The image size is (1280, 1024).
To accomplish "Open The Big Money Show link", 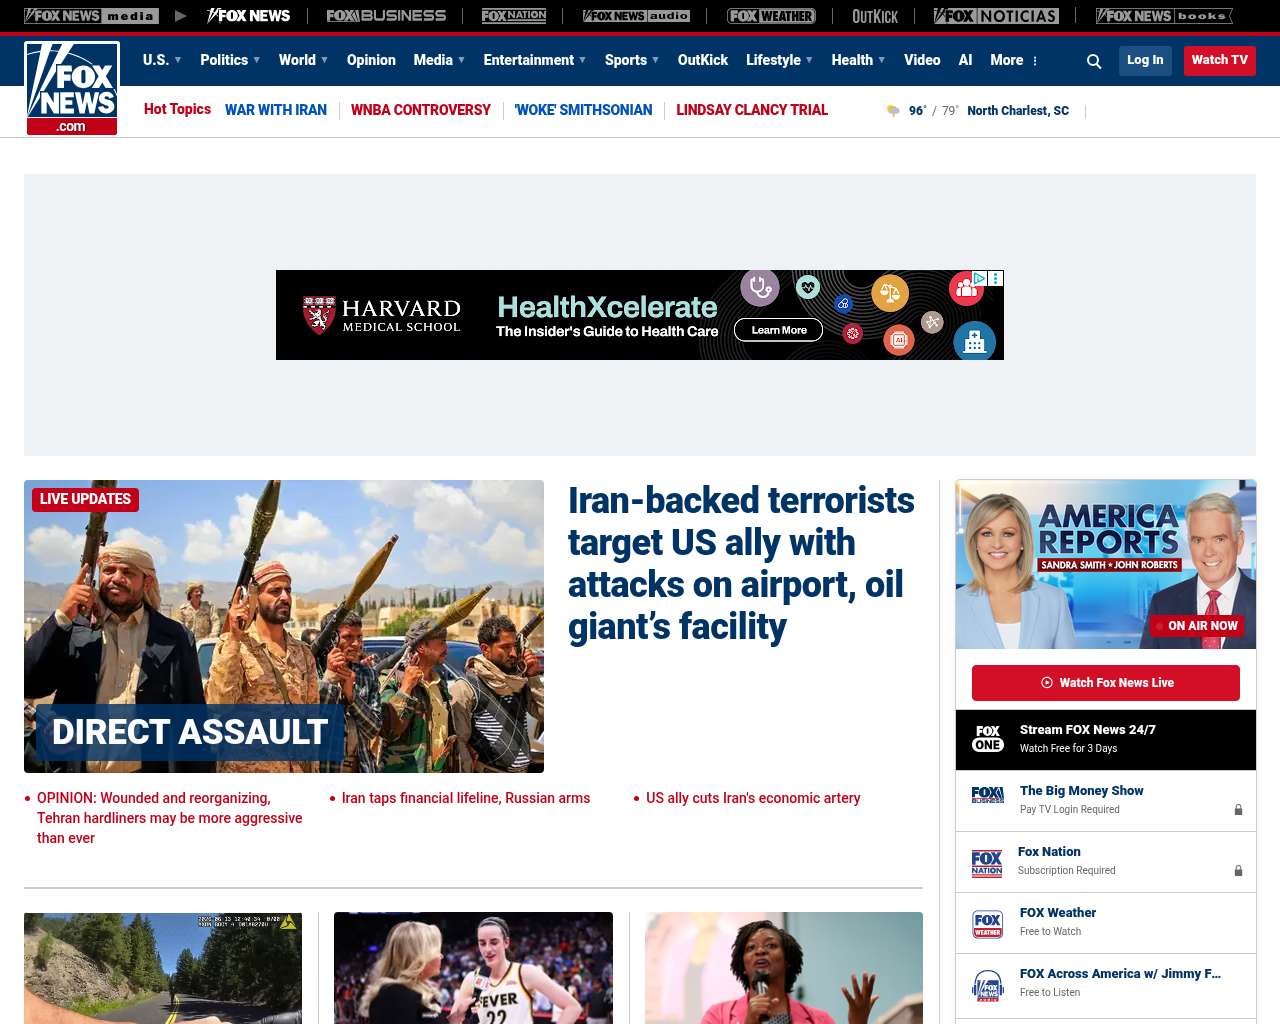I will [1081, 791].
